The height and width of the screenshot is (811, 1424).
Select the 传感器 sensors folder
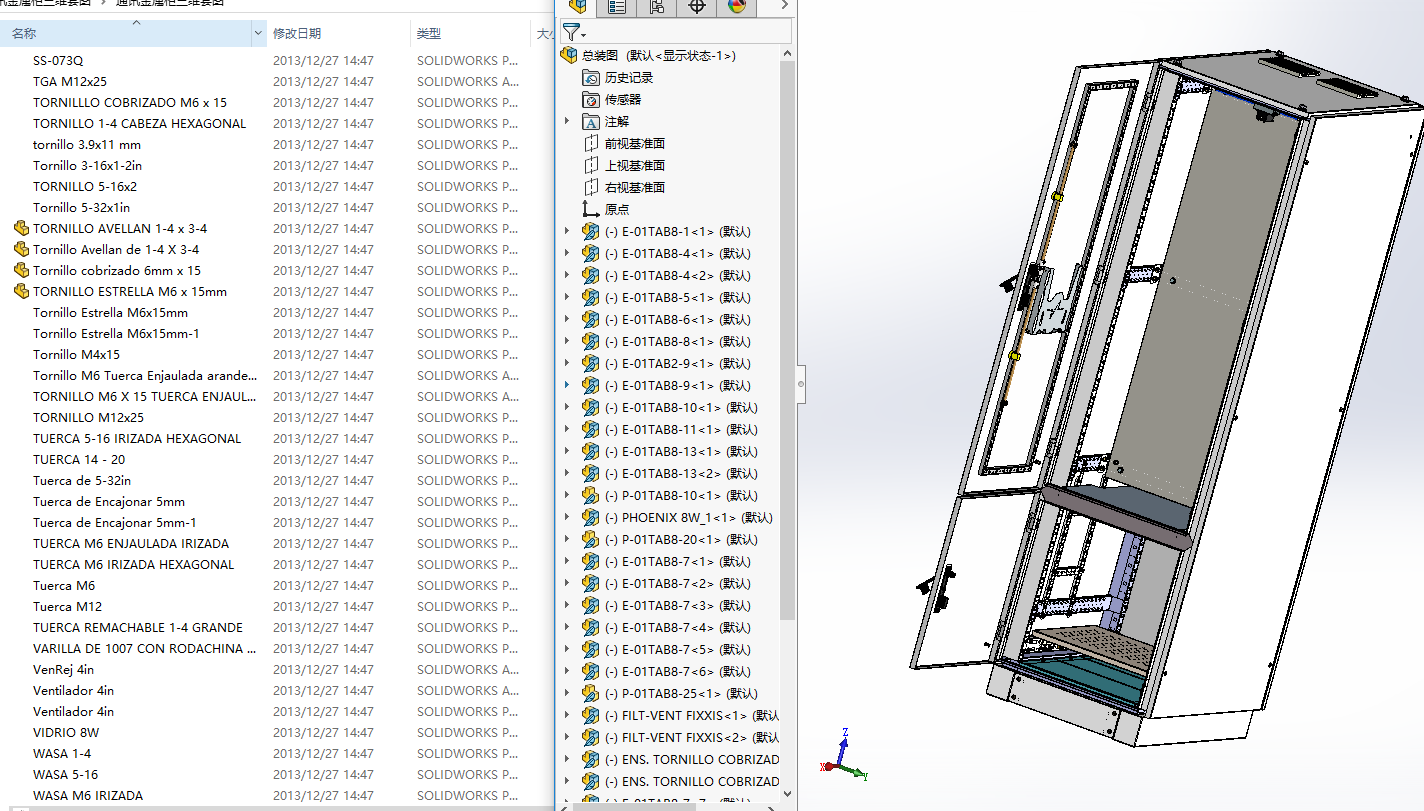click(x=622, y=100)
